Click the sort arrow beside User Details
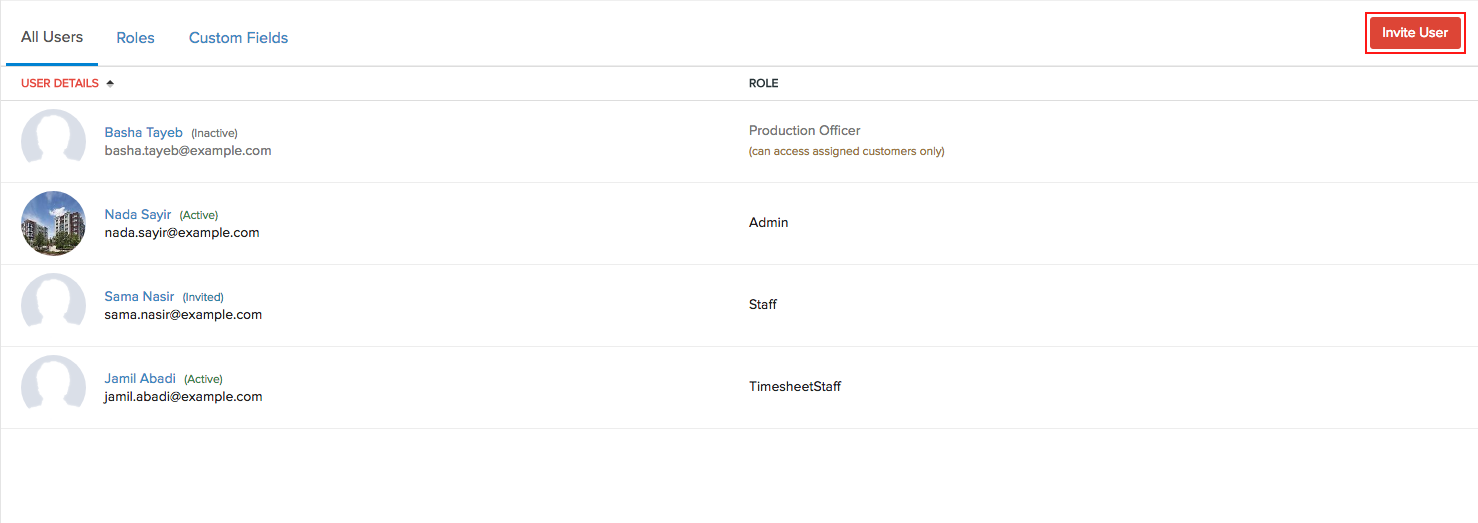 (x=110, y=83)
